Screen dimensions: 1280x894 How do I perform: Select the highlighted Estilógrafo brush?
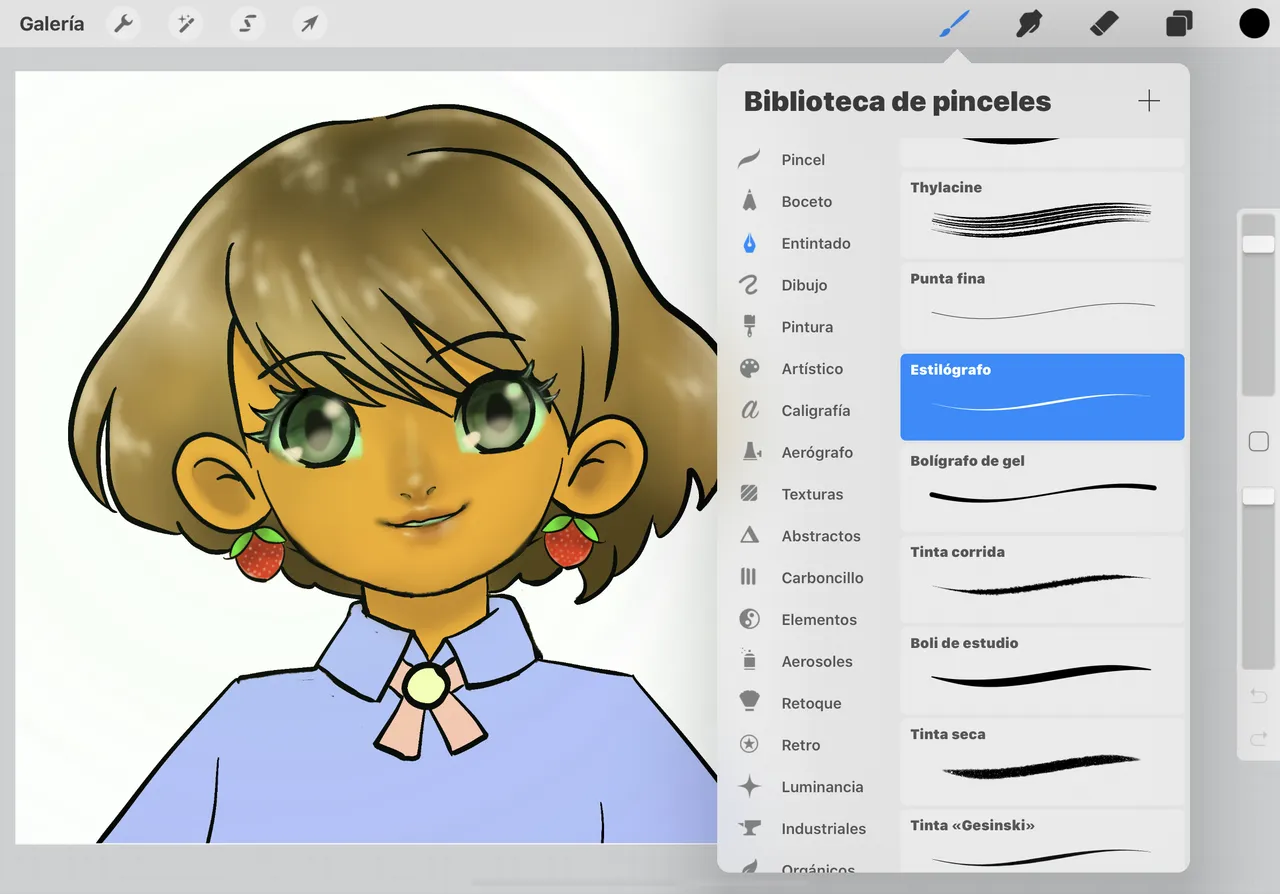click(x=1042, y=396)
